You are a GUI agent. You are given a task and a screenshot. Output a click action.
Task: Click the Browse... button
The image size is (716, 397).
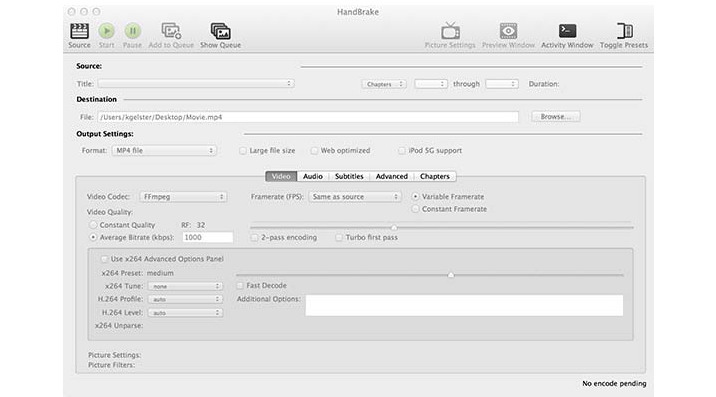pyautogui.click(x=556, y=116)
